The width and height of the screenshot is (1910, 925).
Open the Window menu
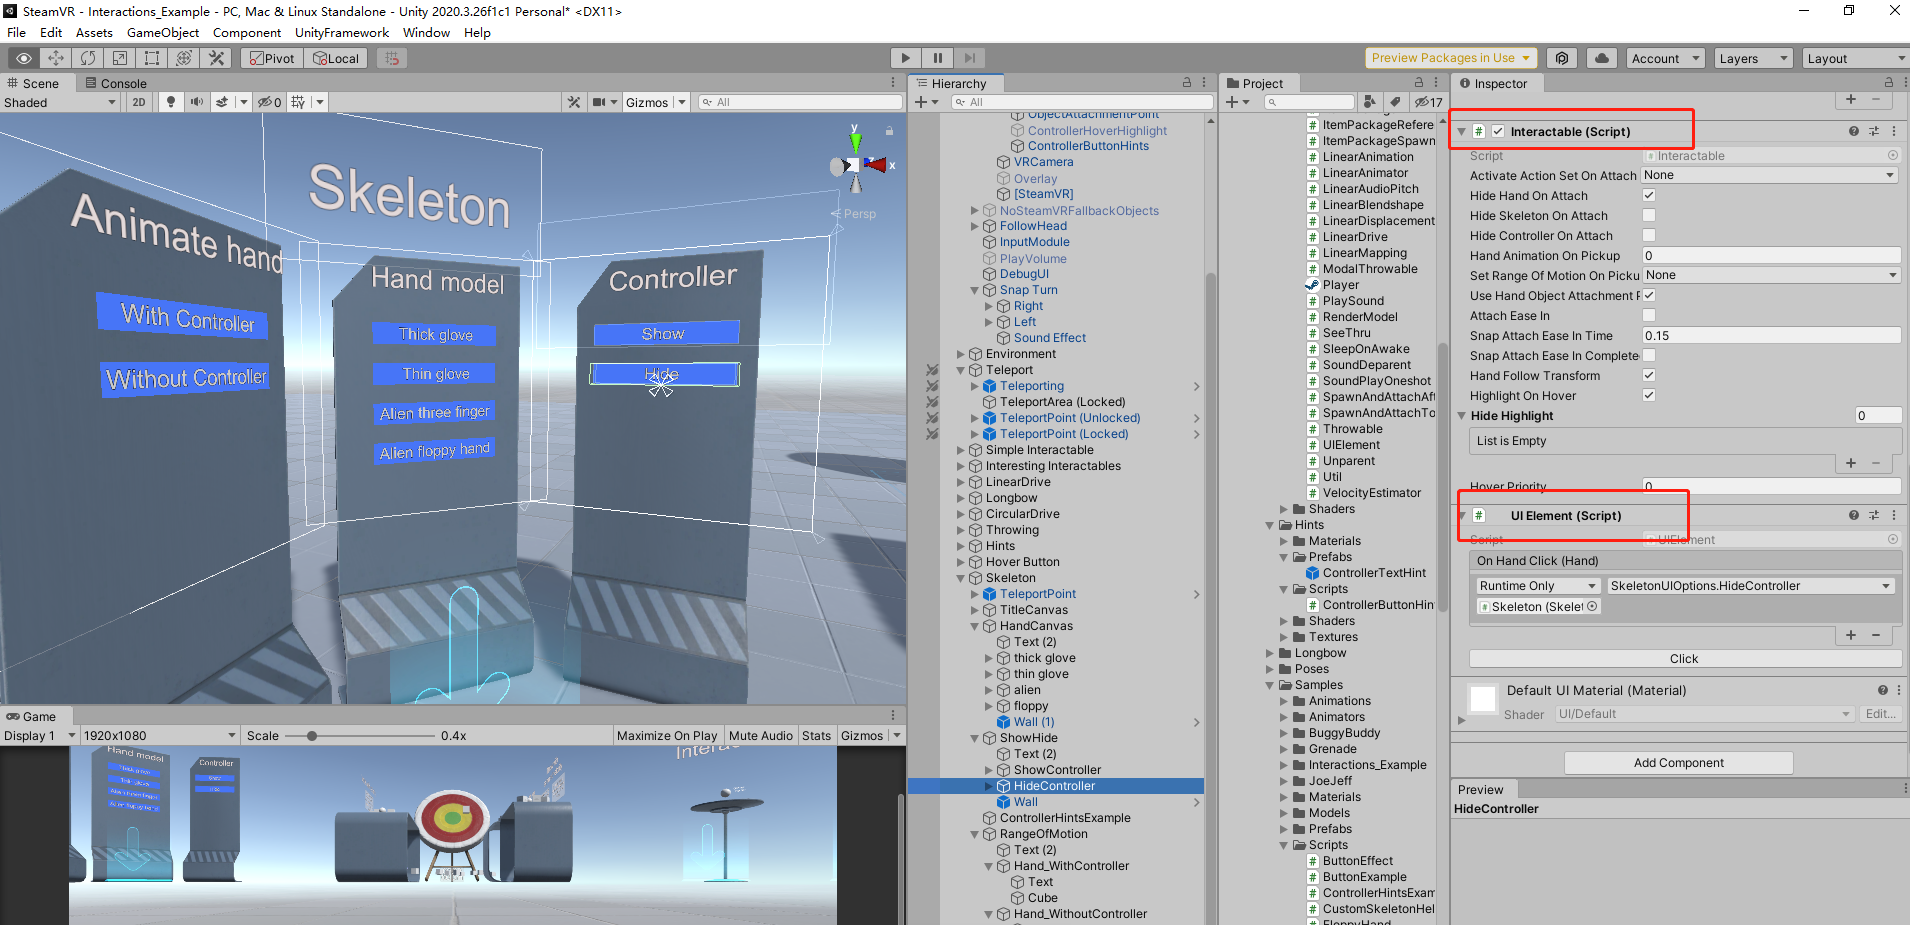(x=426, y=32)
